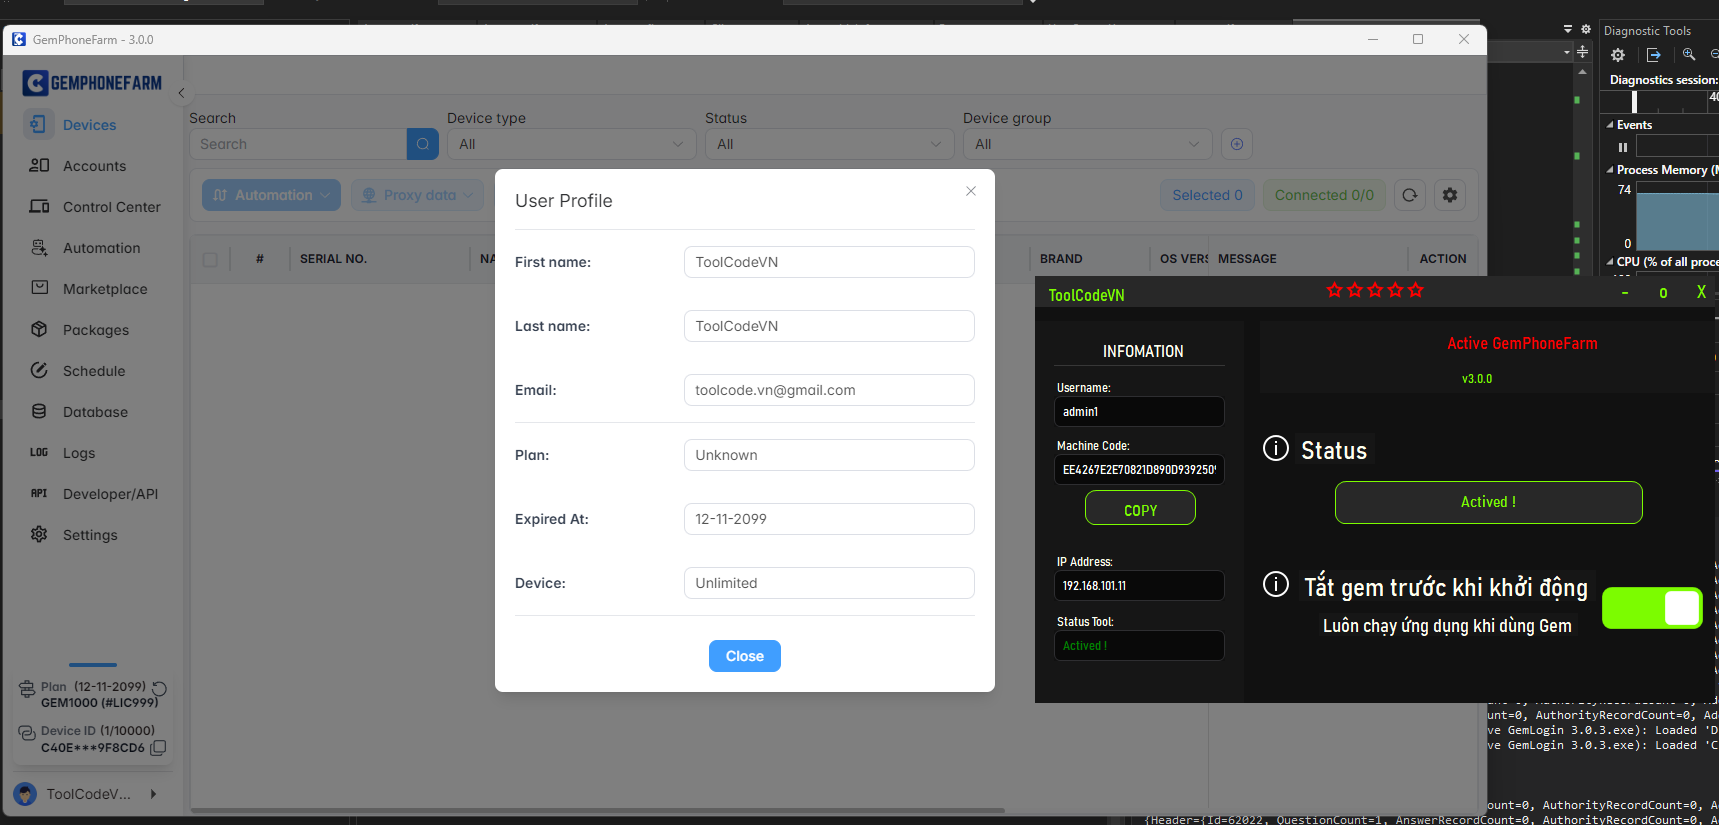Image resolution: width=1719 pixels, height=825 pixels.
Task: Click the add device group plus icon
Action: (1237, 144)
